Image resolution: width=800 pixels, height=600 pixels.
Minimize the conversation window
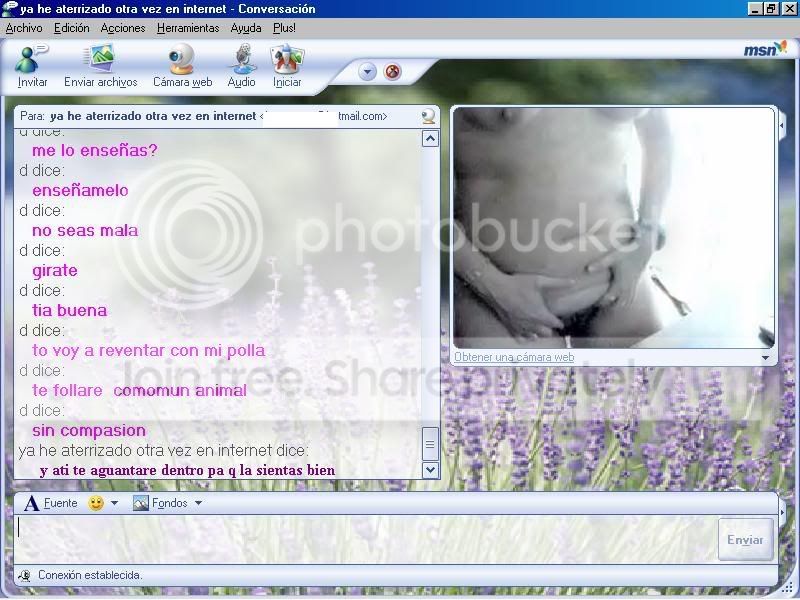click(755, 9)
